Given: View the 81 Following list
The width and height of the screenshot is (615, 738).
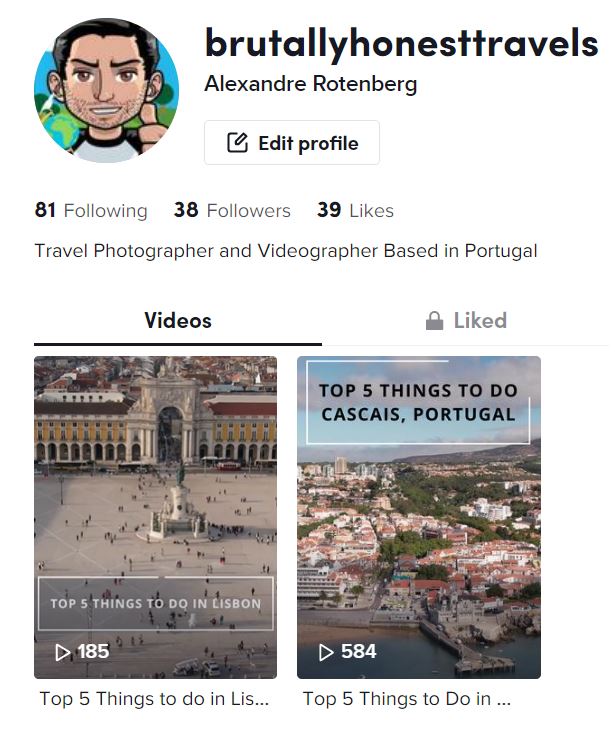Looking at the screenshot, I should (x=91, y=211).
